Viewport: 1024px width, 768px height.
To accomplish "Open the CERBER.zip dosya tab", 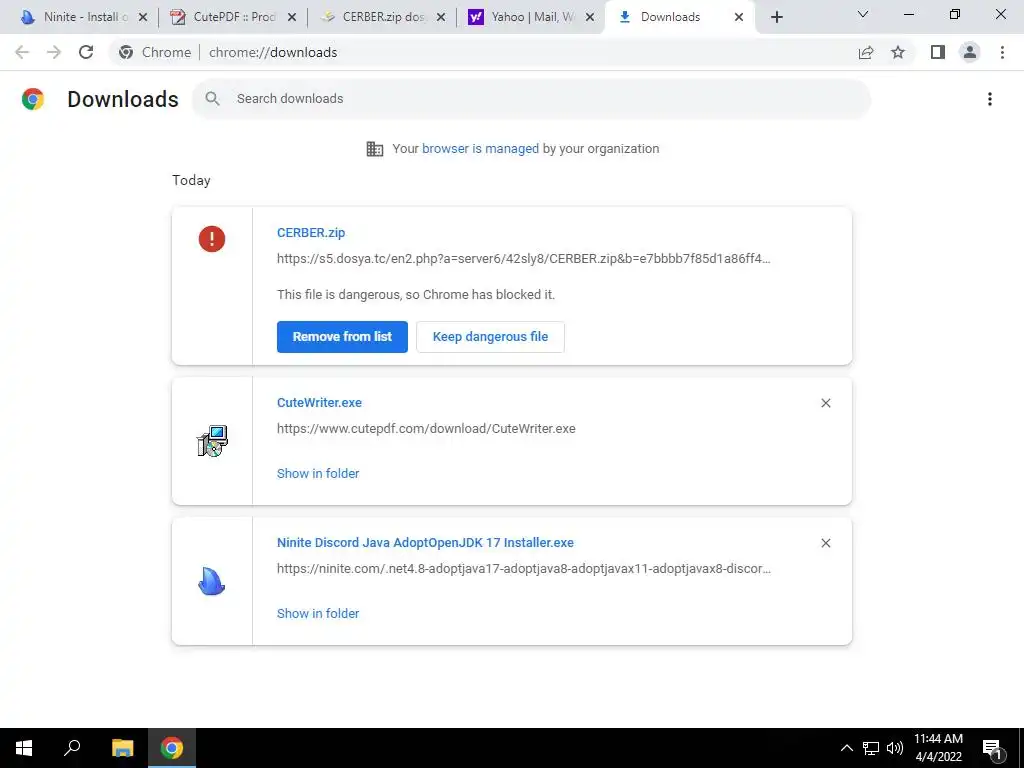I will coord(382,17).
